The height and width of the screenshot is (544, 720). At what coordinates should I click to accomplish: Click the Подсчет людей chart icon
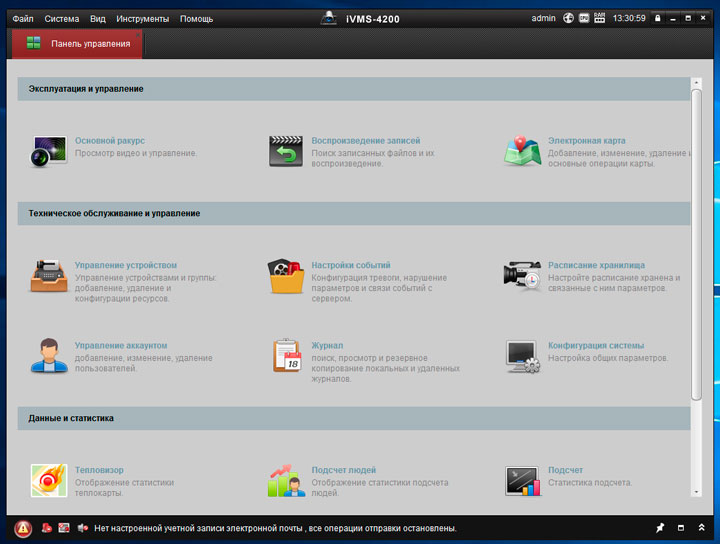pyautogui.click(x=285, y=480)
